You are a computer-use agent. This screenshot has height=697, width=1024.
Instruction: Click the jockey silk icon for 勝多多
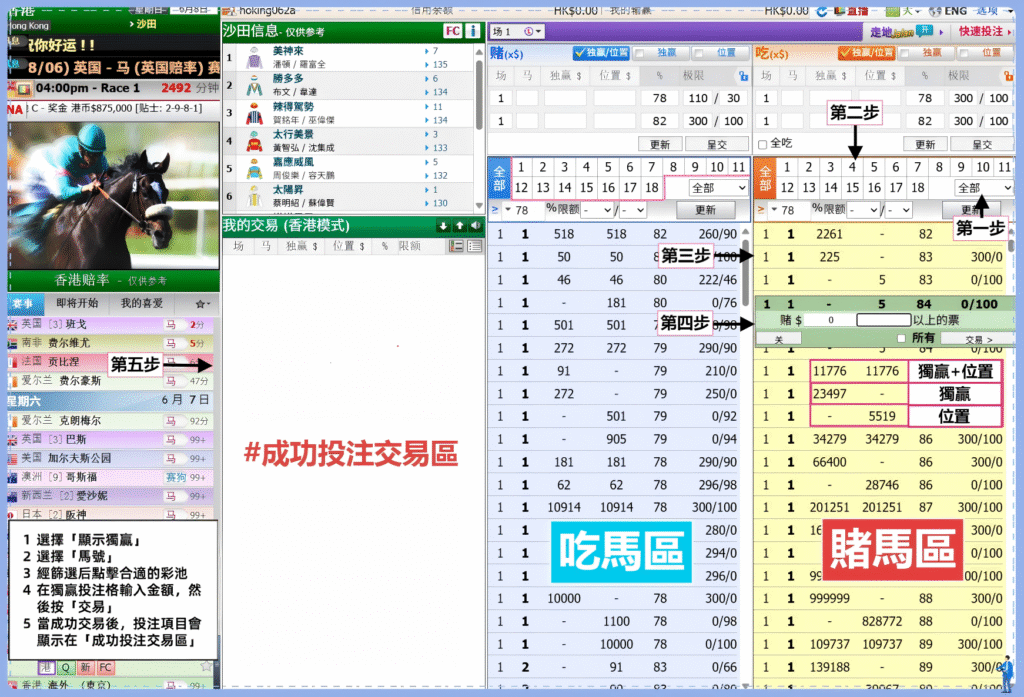pos(254,86)
